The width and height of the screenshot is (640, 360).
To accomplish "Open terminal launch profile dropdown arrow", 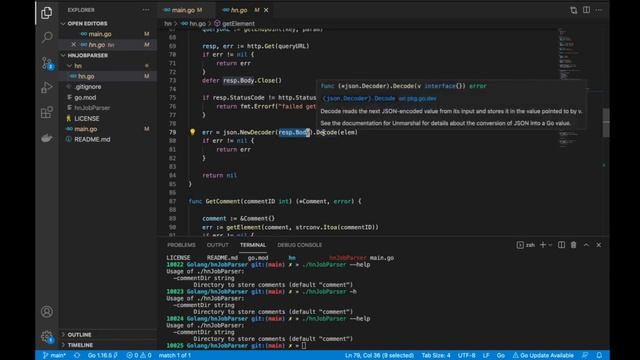I will coord(550,245).
